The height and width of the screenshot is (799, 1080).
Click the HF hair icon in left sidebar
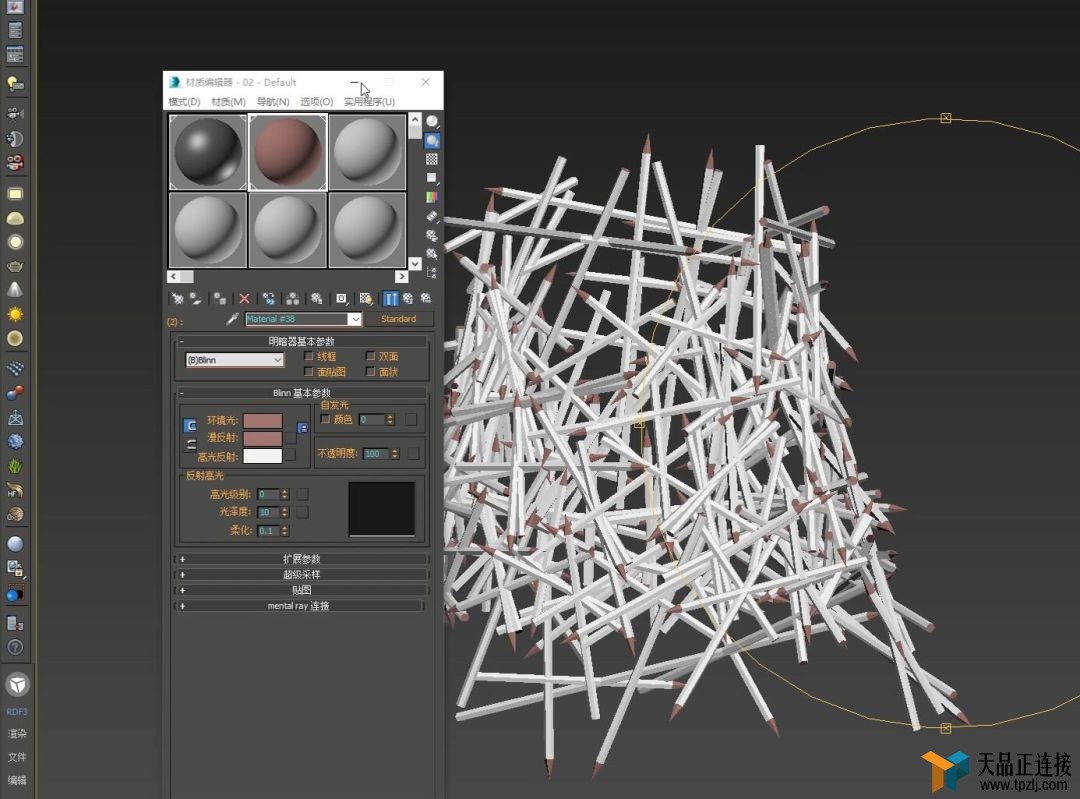tap(15, 490)
